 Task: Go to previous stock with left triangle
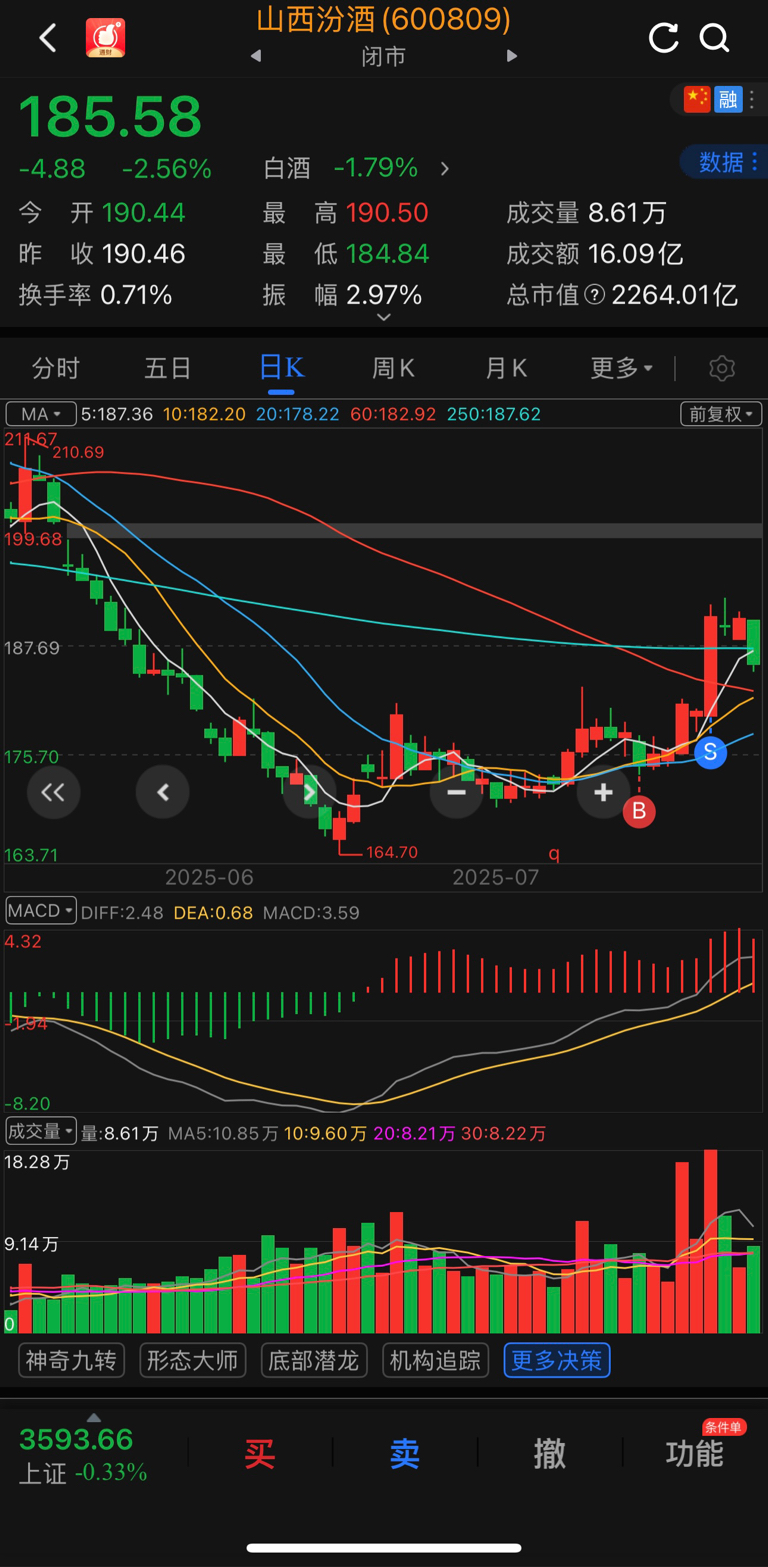(256, 56)
